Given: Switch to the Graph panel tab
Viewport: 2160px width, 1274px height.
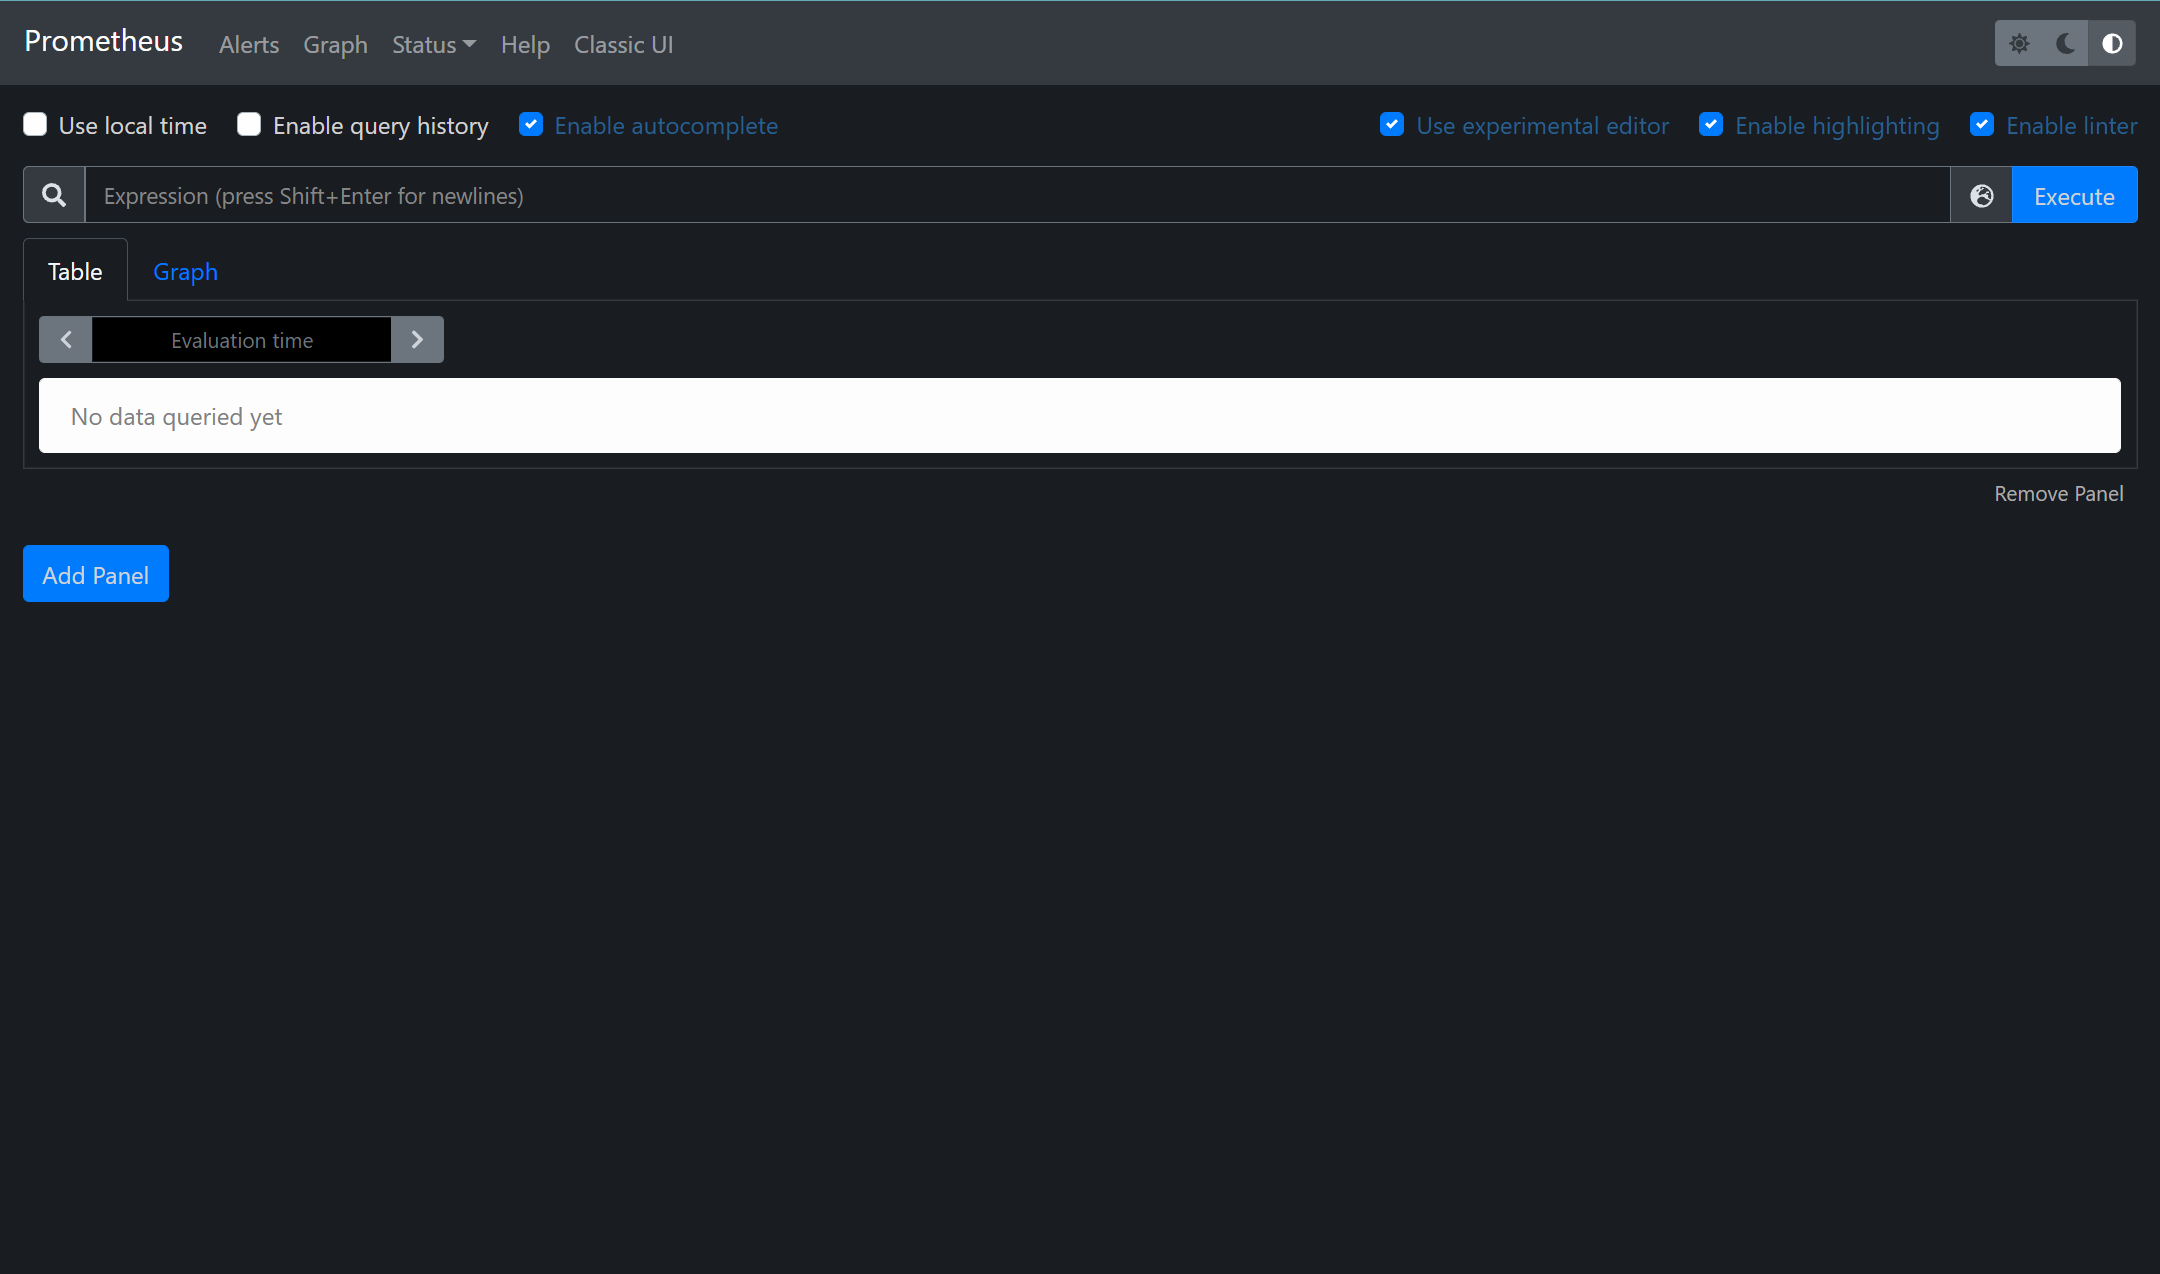Looking at the screenshot, I should point(185,271).
